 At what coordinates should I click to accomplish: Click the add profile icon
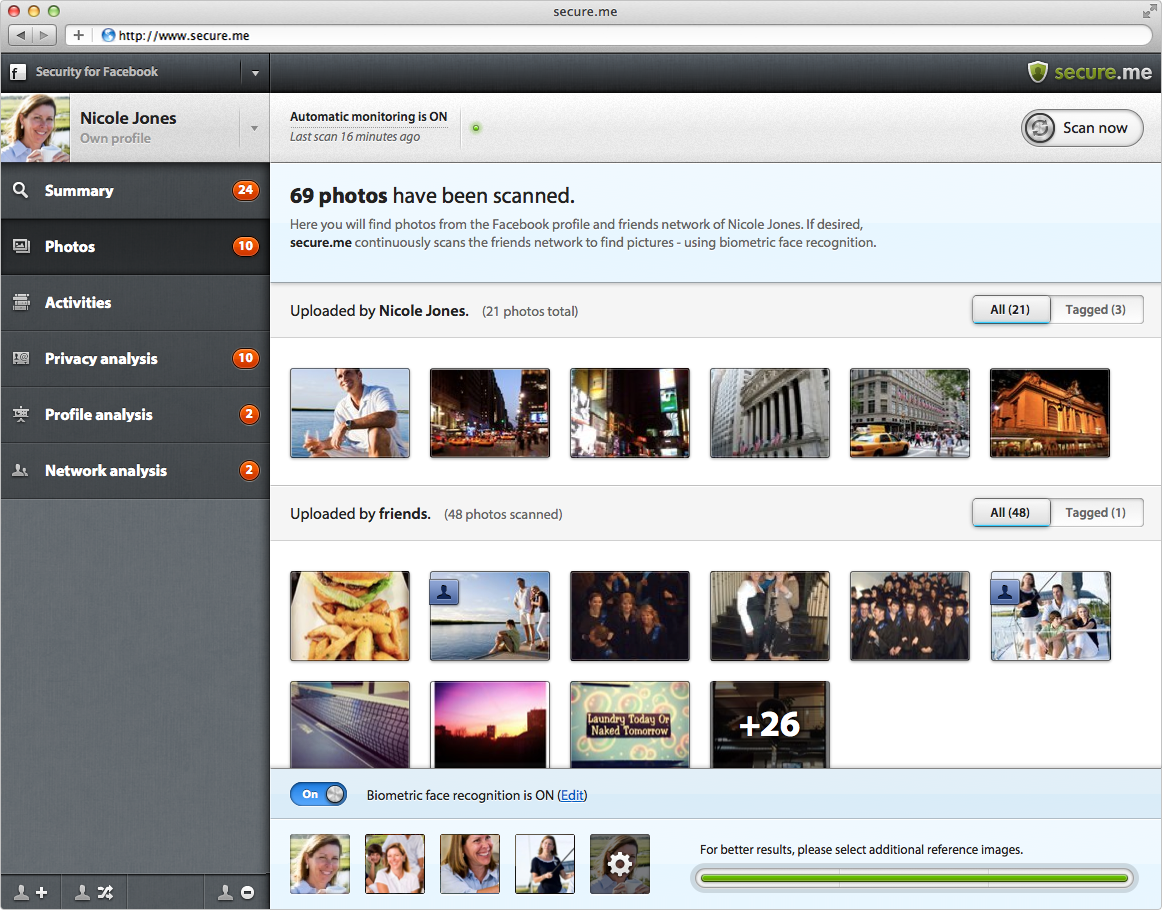31,892
